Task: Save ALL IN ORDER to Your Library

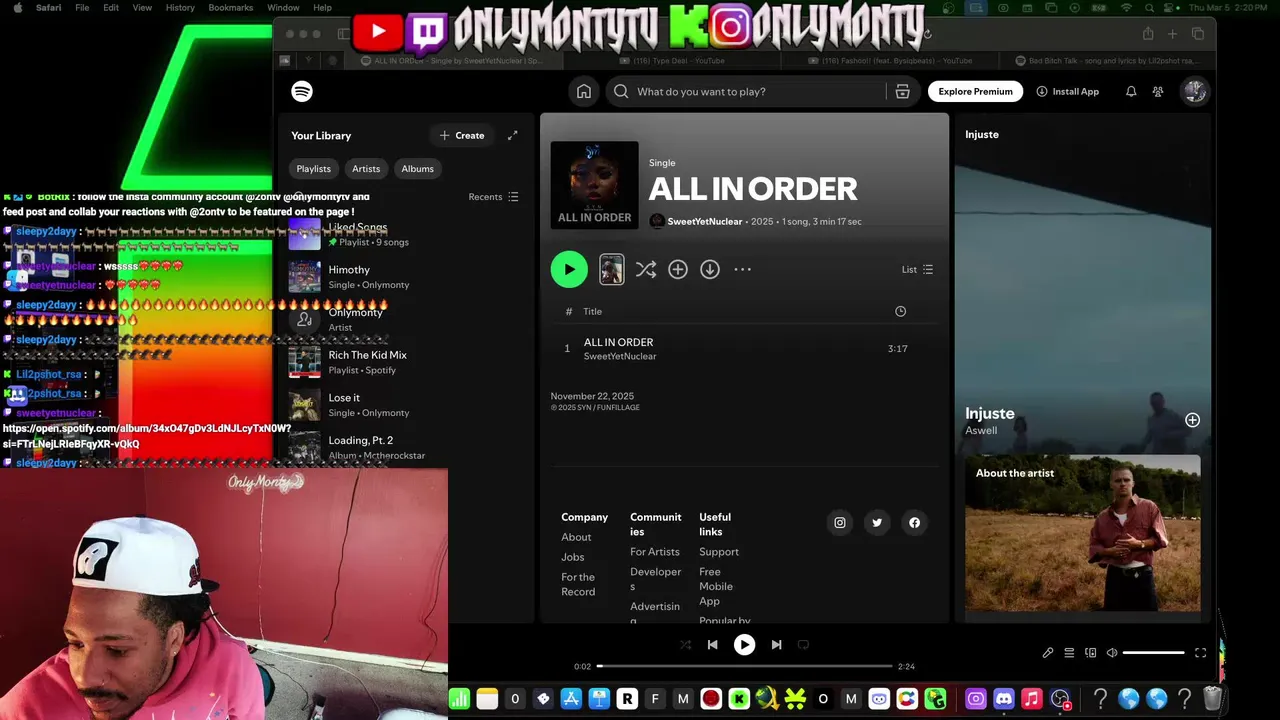Action: (678, 269)
